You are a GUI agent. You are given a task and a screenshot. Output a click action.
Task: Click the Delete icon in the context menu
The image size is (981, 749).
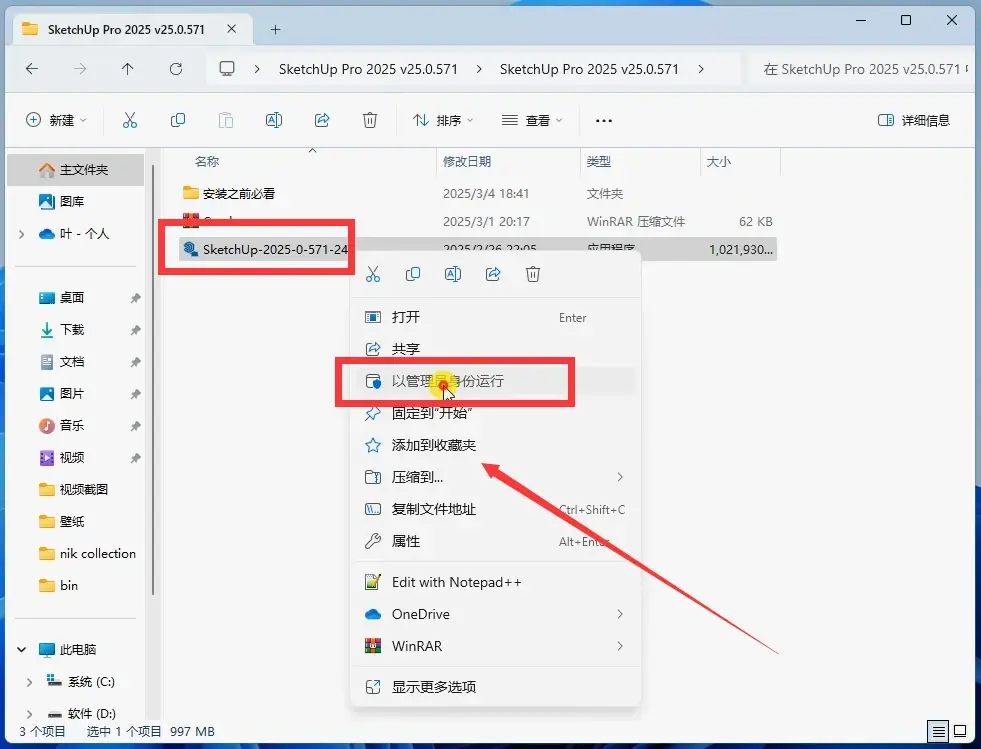[533, 274]
